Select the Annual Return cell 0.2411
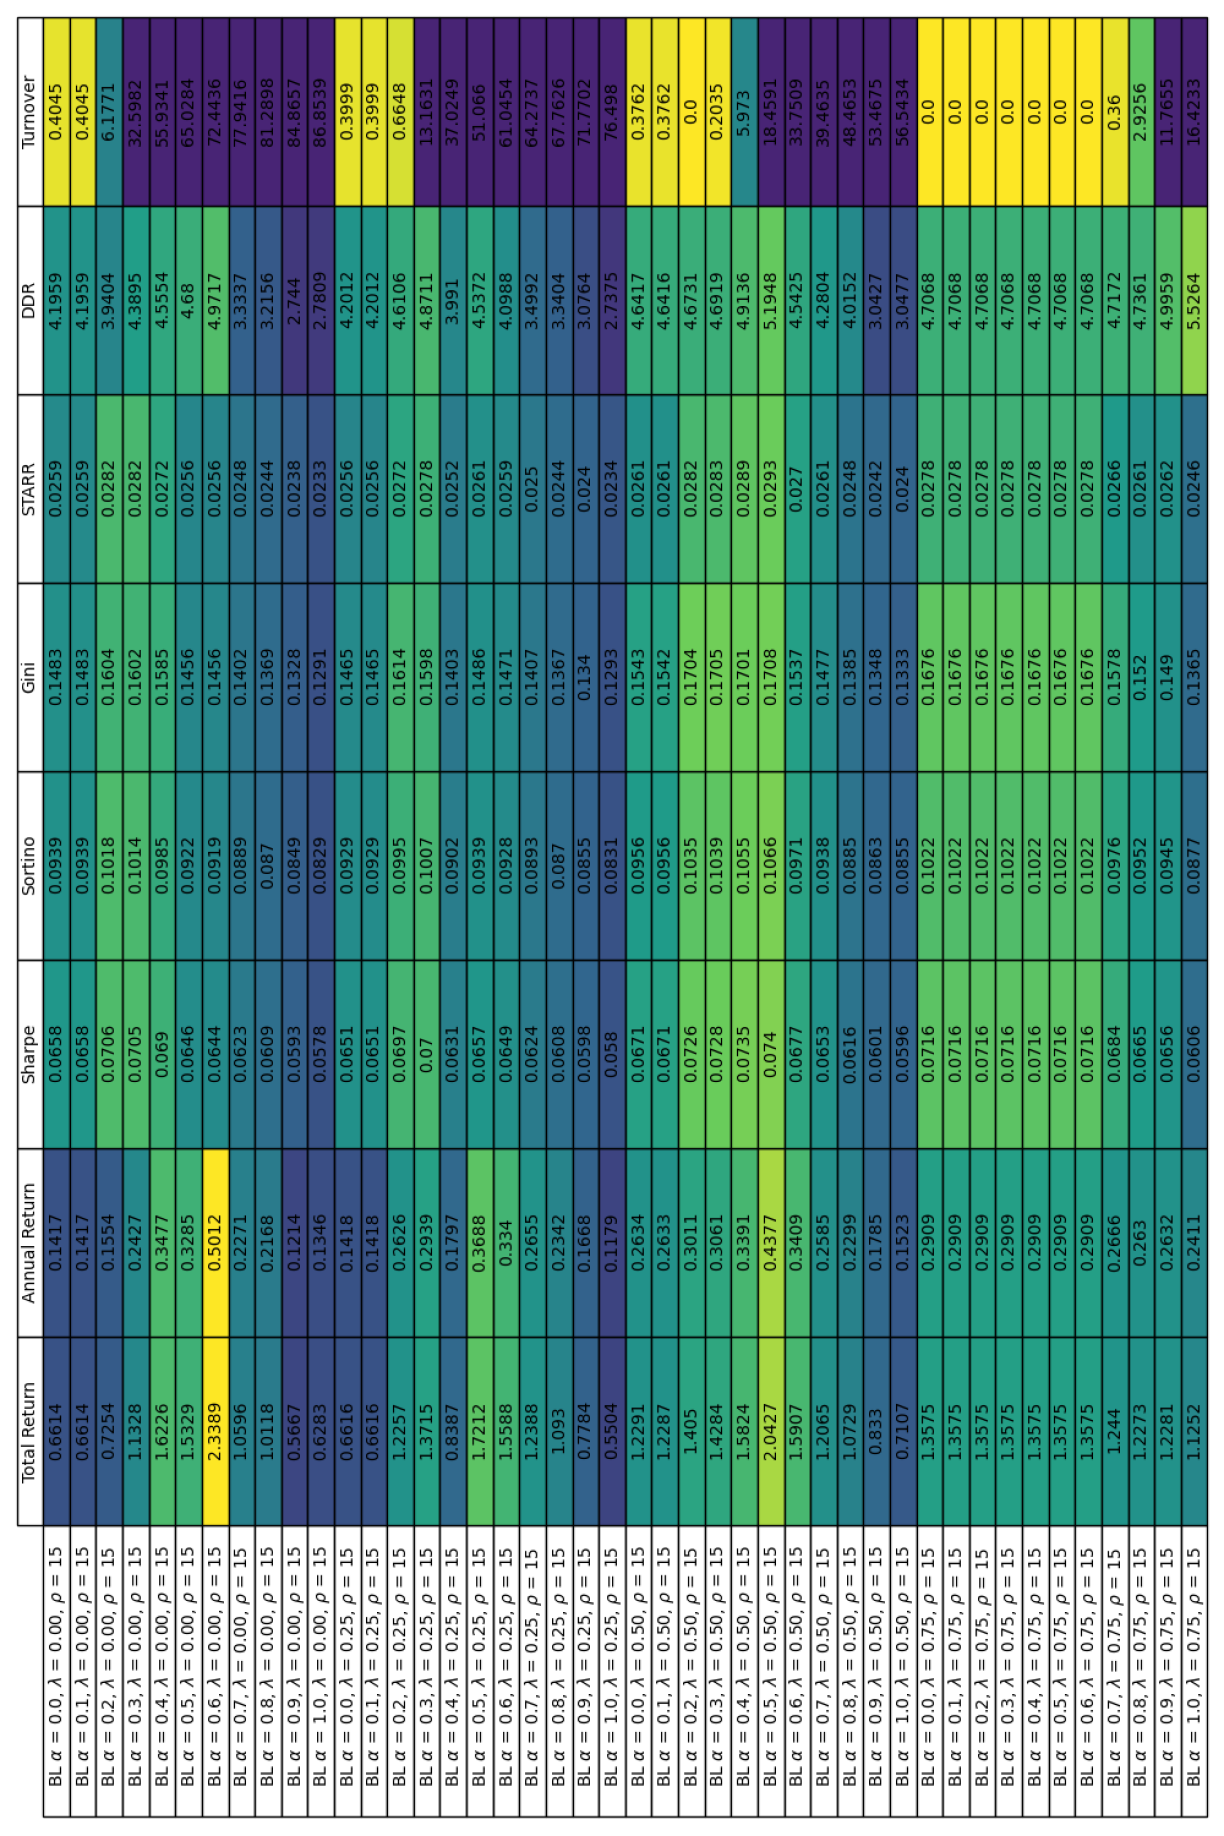1224x1836 pixels. click(x=1194, y=1242)
